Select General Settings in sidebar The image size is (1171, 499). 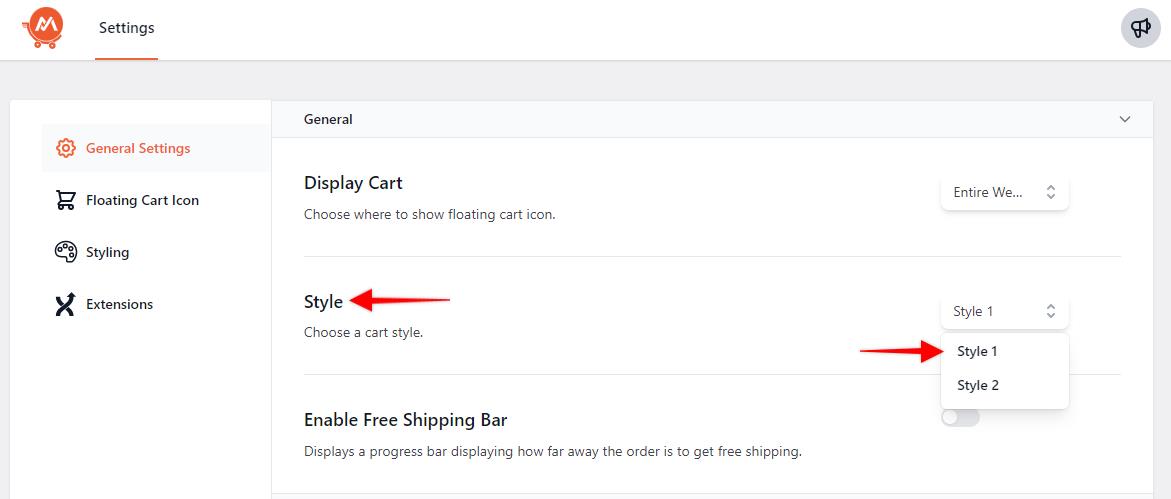coord(138,148)
